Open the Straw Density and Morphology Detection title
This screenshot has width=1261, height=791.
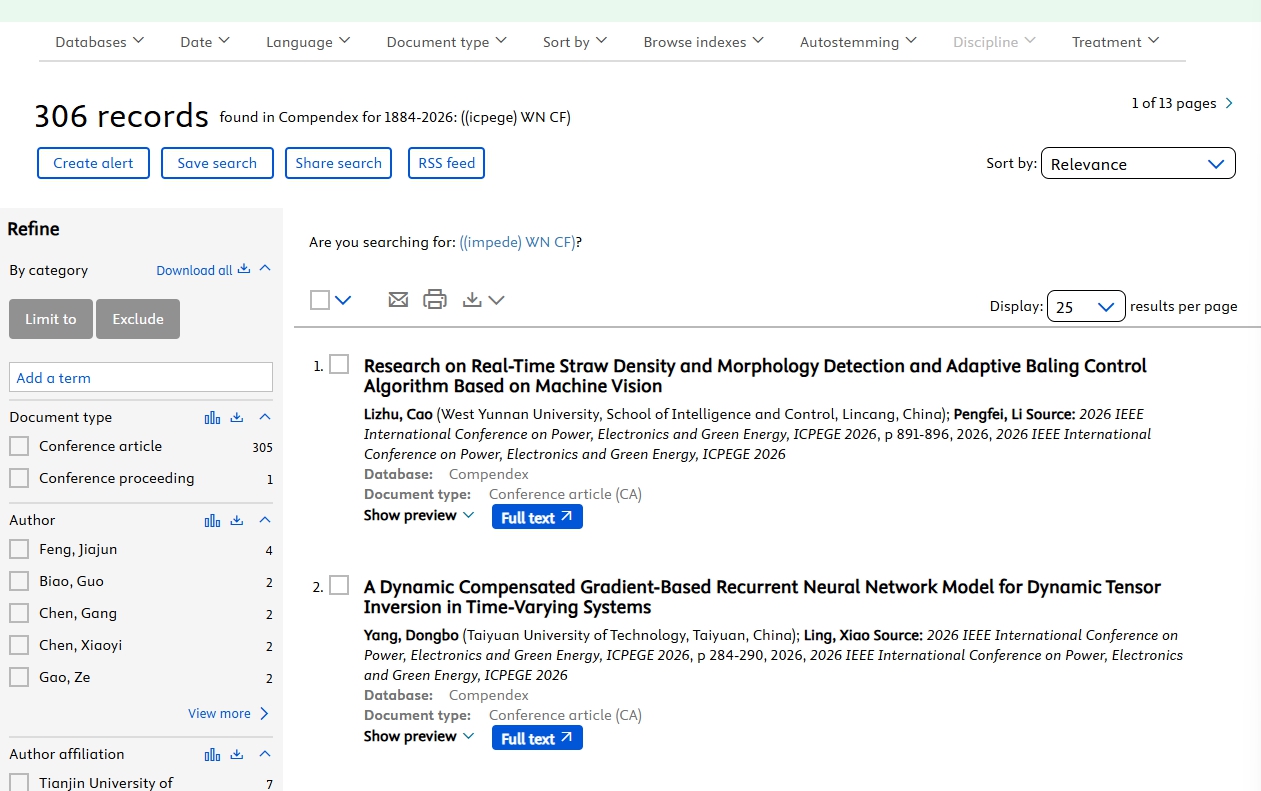pyautogui.click(x=755, y=376)
